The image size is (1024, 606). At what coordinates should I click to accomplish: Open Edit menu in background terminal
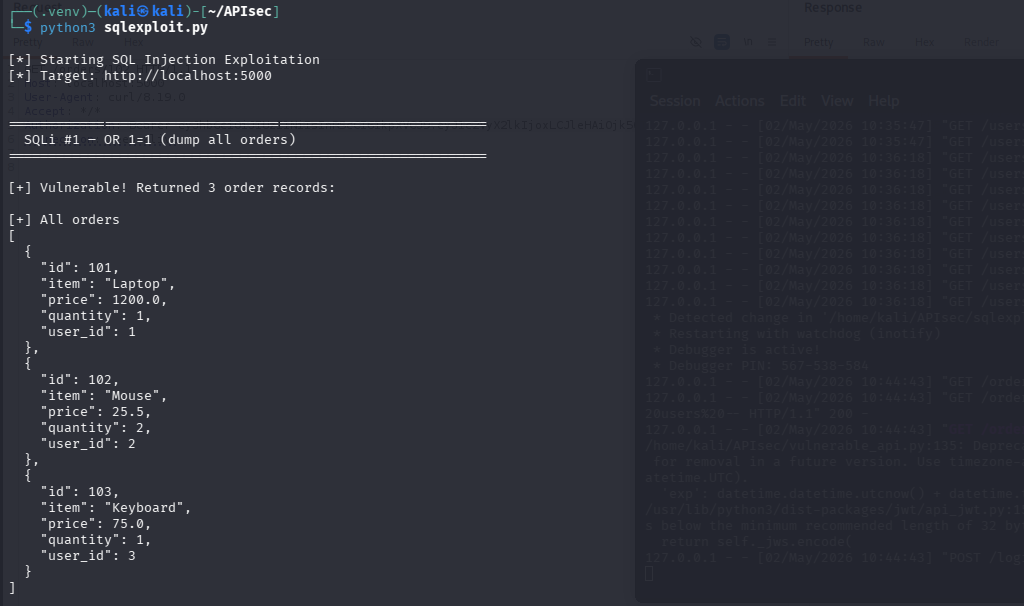pos(793,101)
